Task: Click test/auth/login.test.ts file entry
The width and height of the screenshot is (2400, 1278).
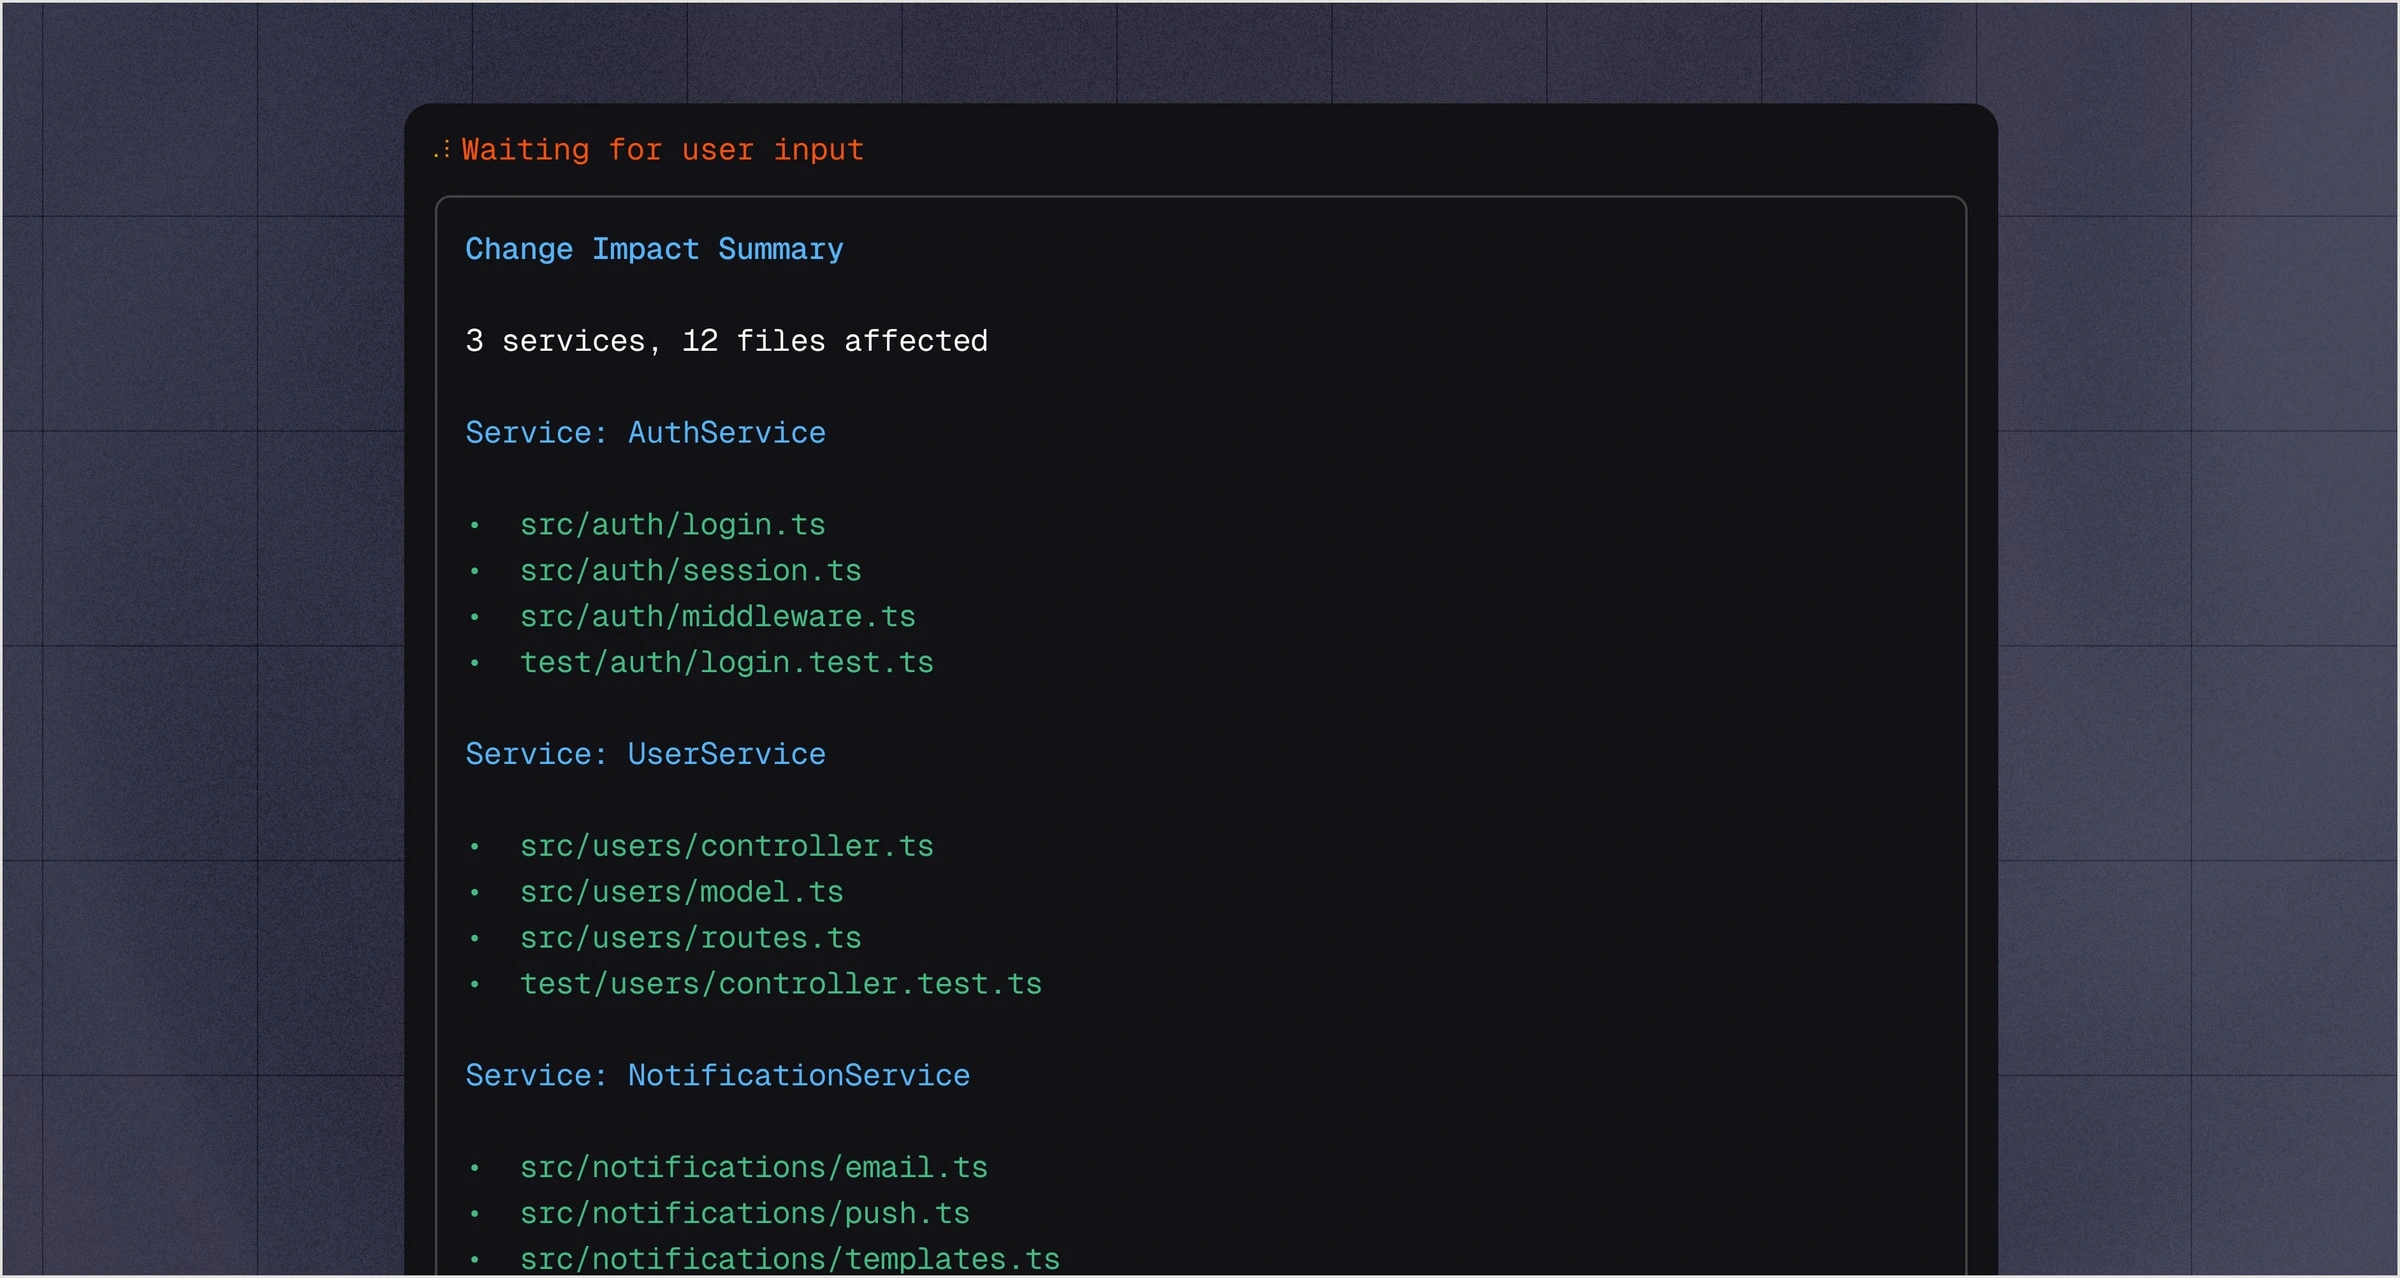Action: (x=726, y=663)
